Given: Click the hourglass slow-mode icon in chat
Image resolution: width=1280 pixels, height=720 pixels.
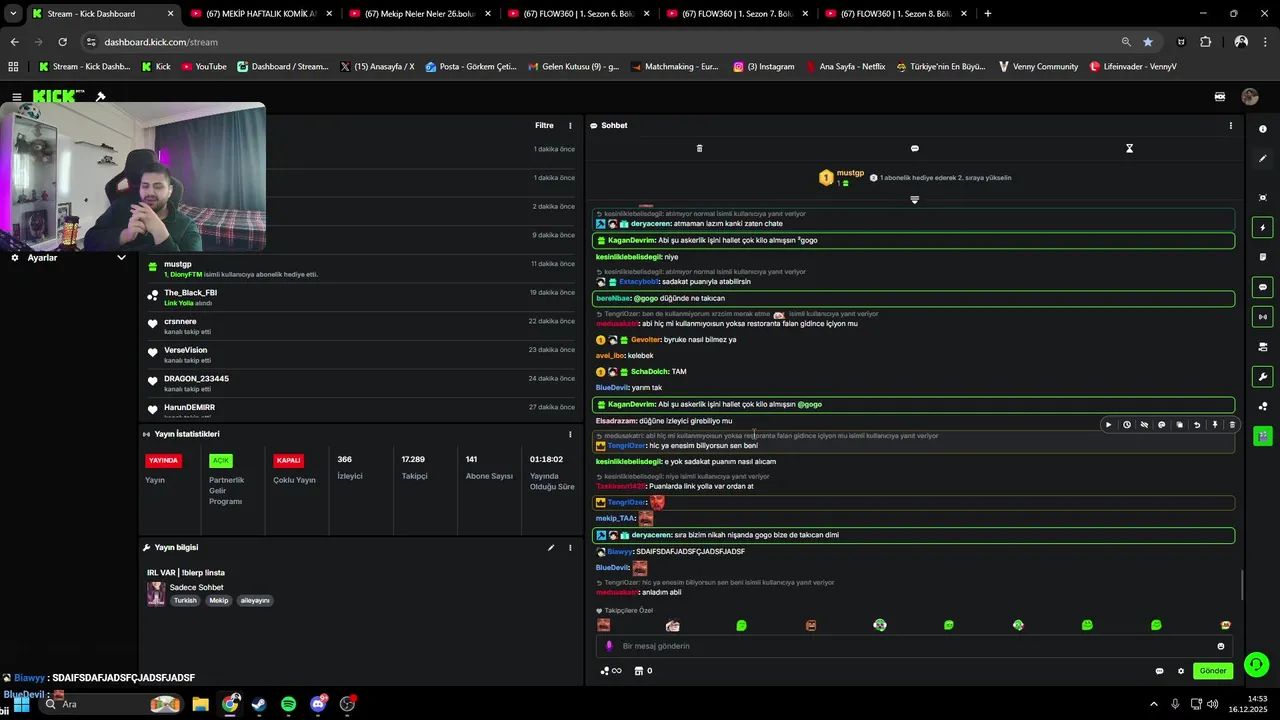Looking at the screenshot, I should coord(1129,148).
